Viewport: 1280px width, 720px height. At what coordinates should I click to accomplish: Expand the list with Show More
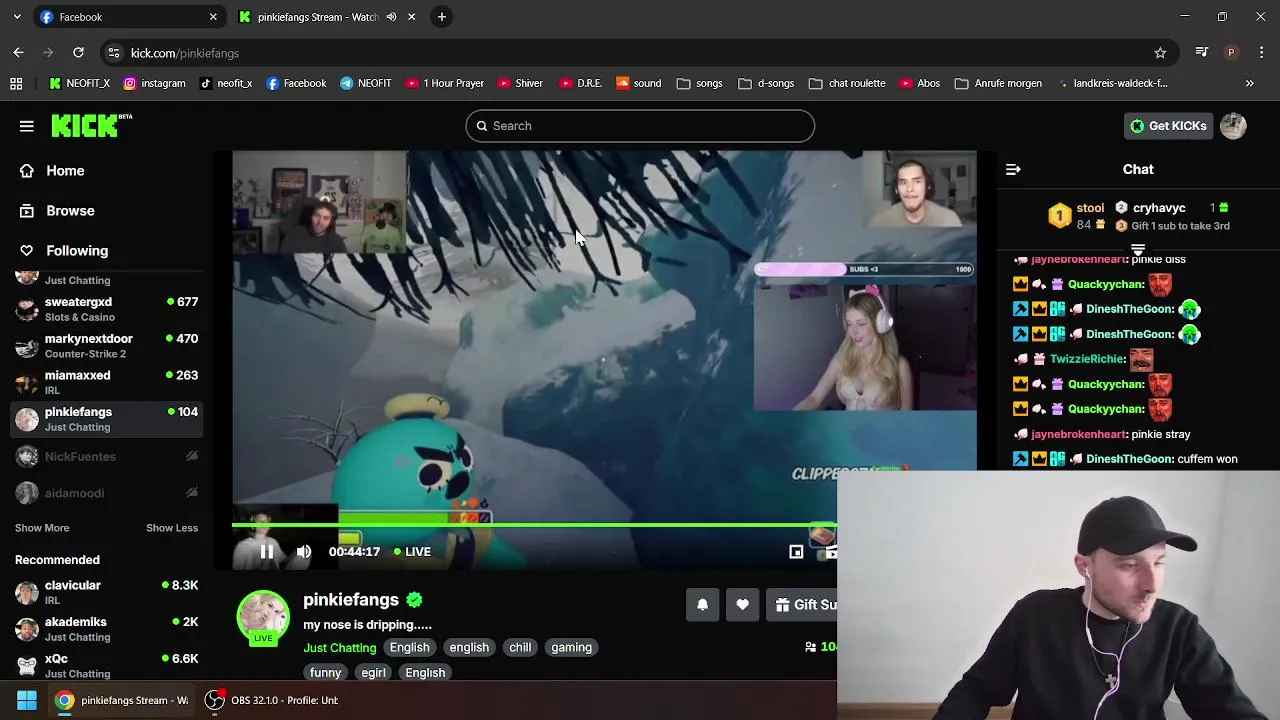[42, 528]
